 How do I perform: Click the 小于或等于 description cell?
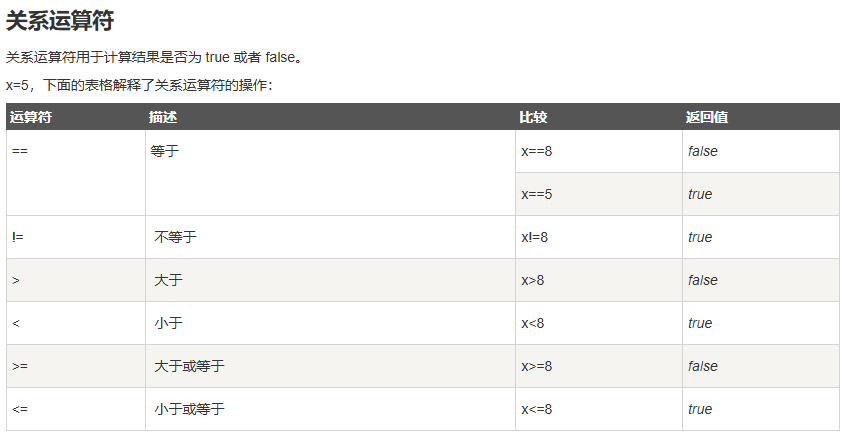point(190,410)
